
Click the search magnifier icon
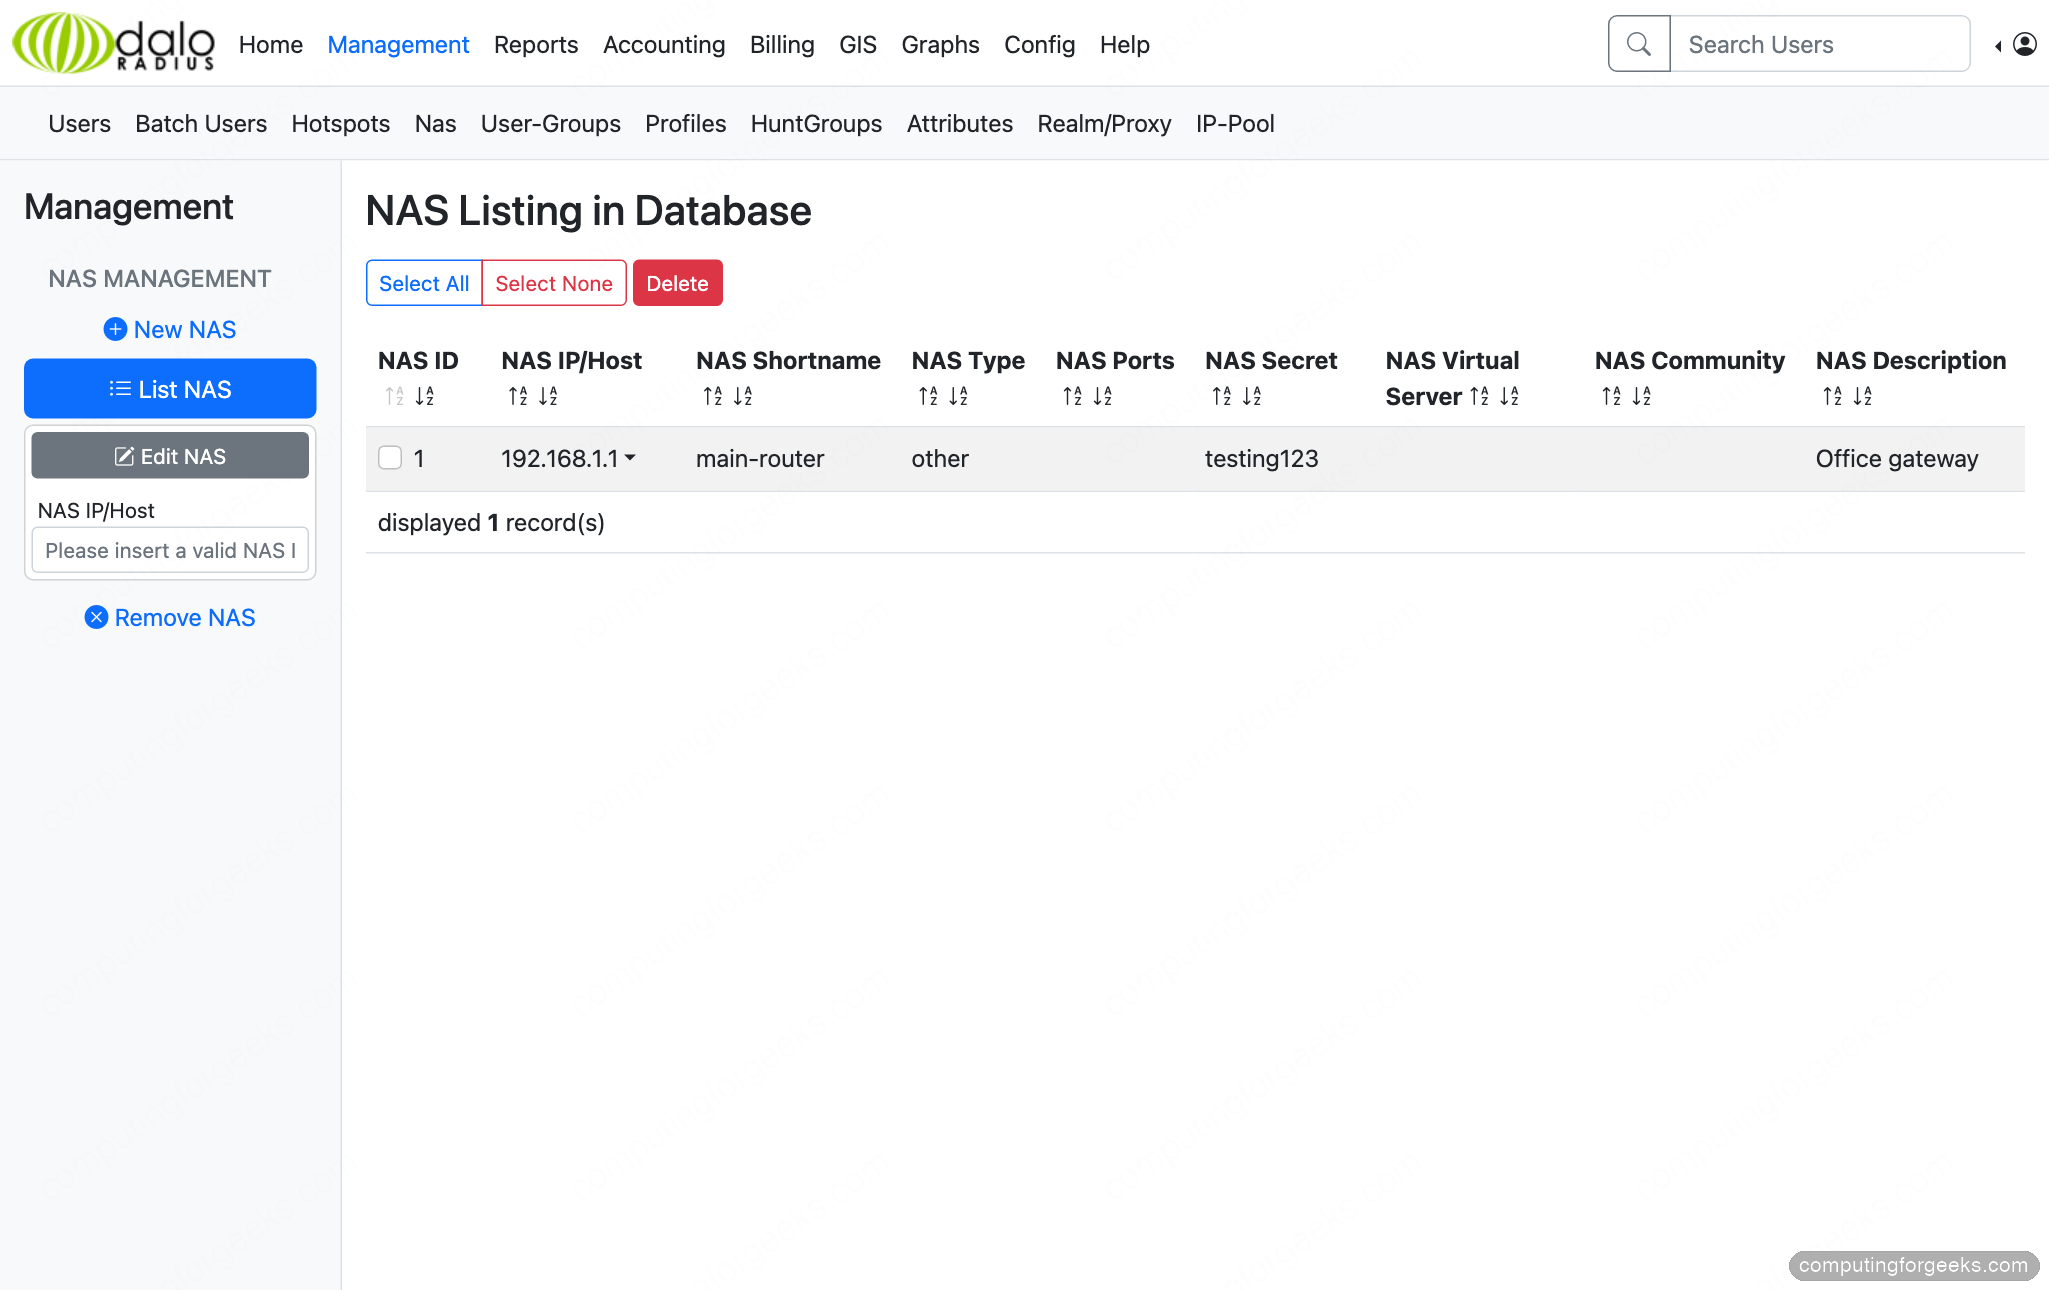(x=1638, y=44)
